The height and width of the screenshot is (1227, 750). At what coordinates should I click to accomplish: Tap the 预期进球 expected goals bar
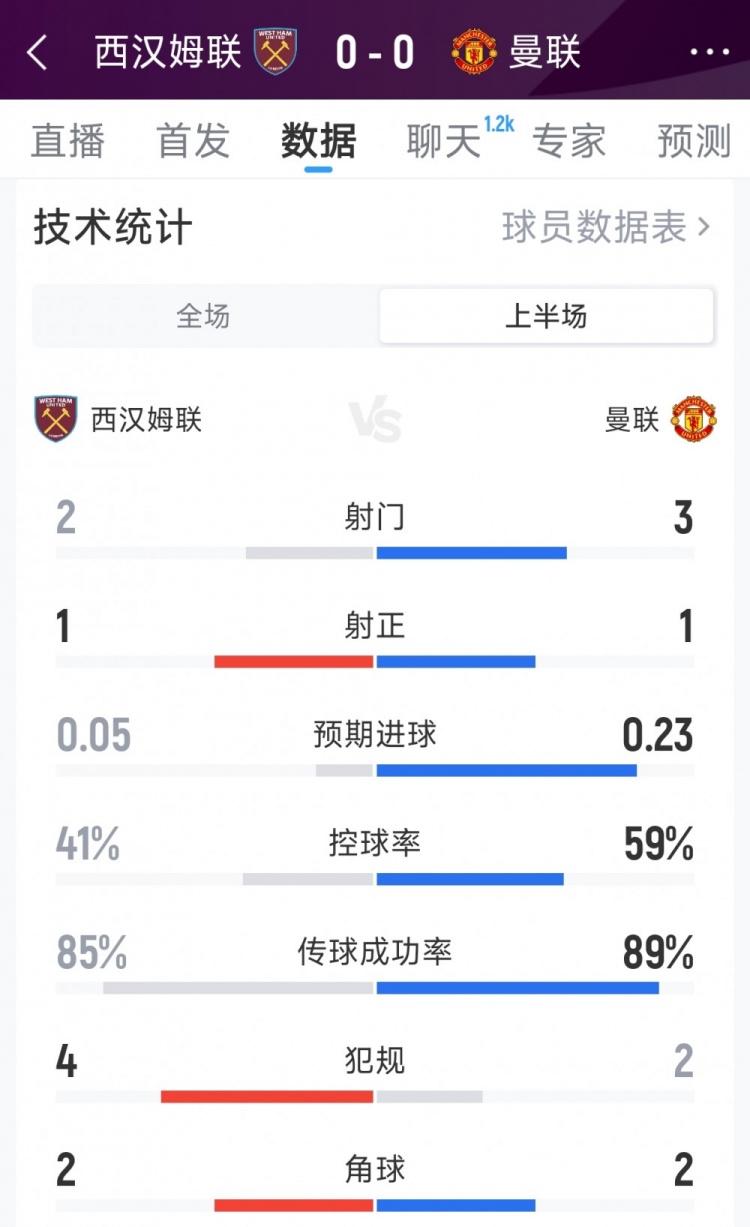[375, 770]
